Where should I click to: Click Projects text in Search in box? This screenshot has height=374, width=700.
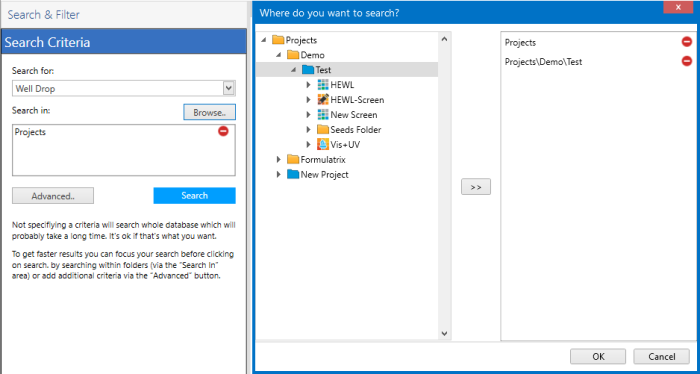(30, 132)
